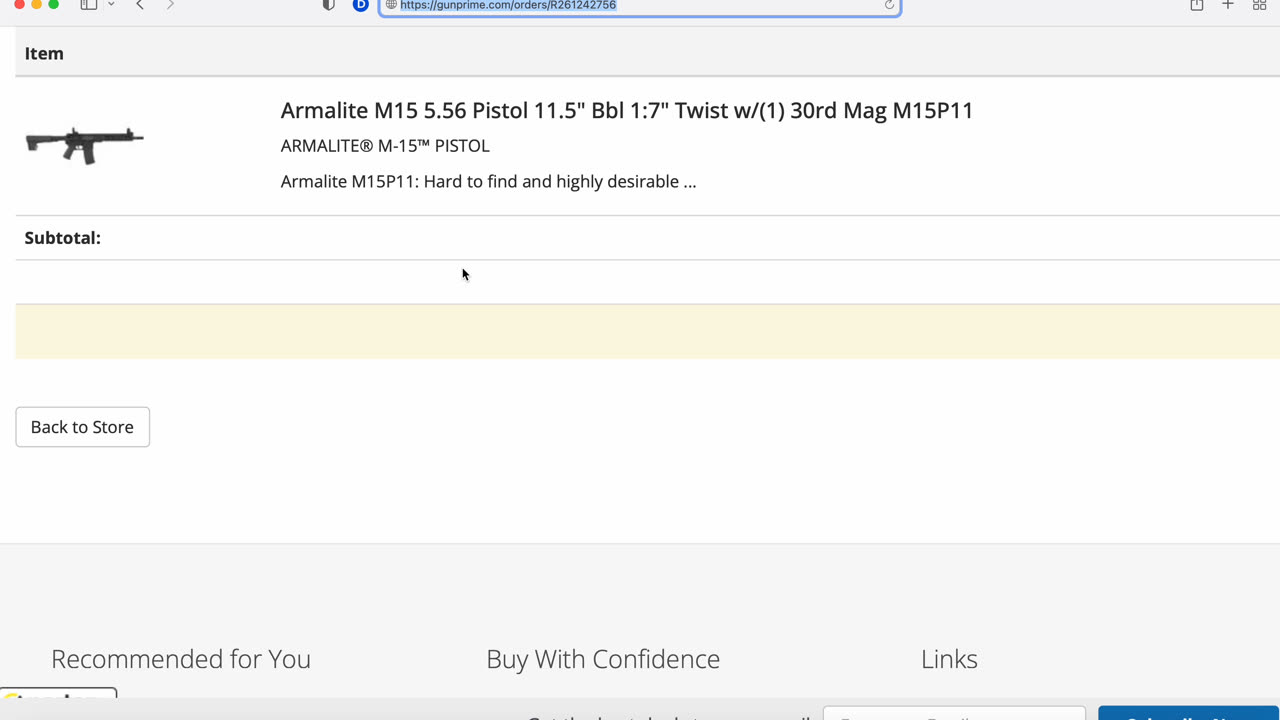Reload the page with the refresh icon
Viewport: 1280px width, 720px height.
pyautogui.click(x=889, y=5)
